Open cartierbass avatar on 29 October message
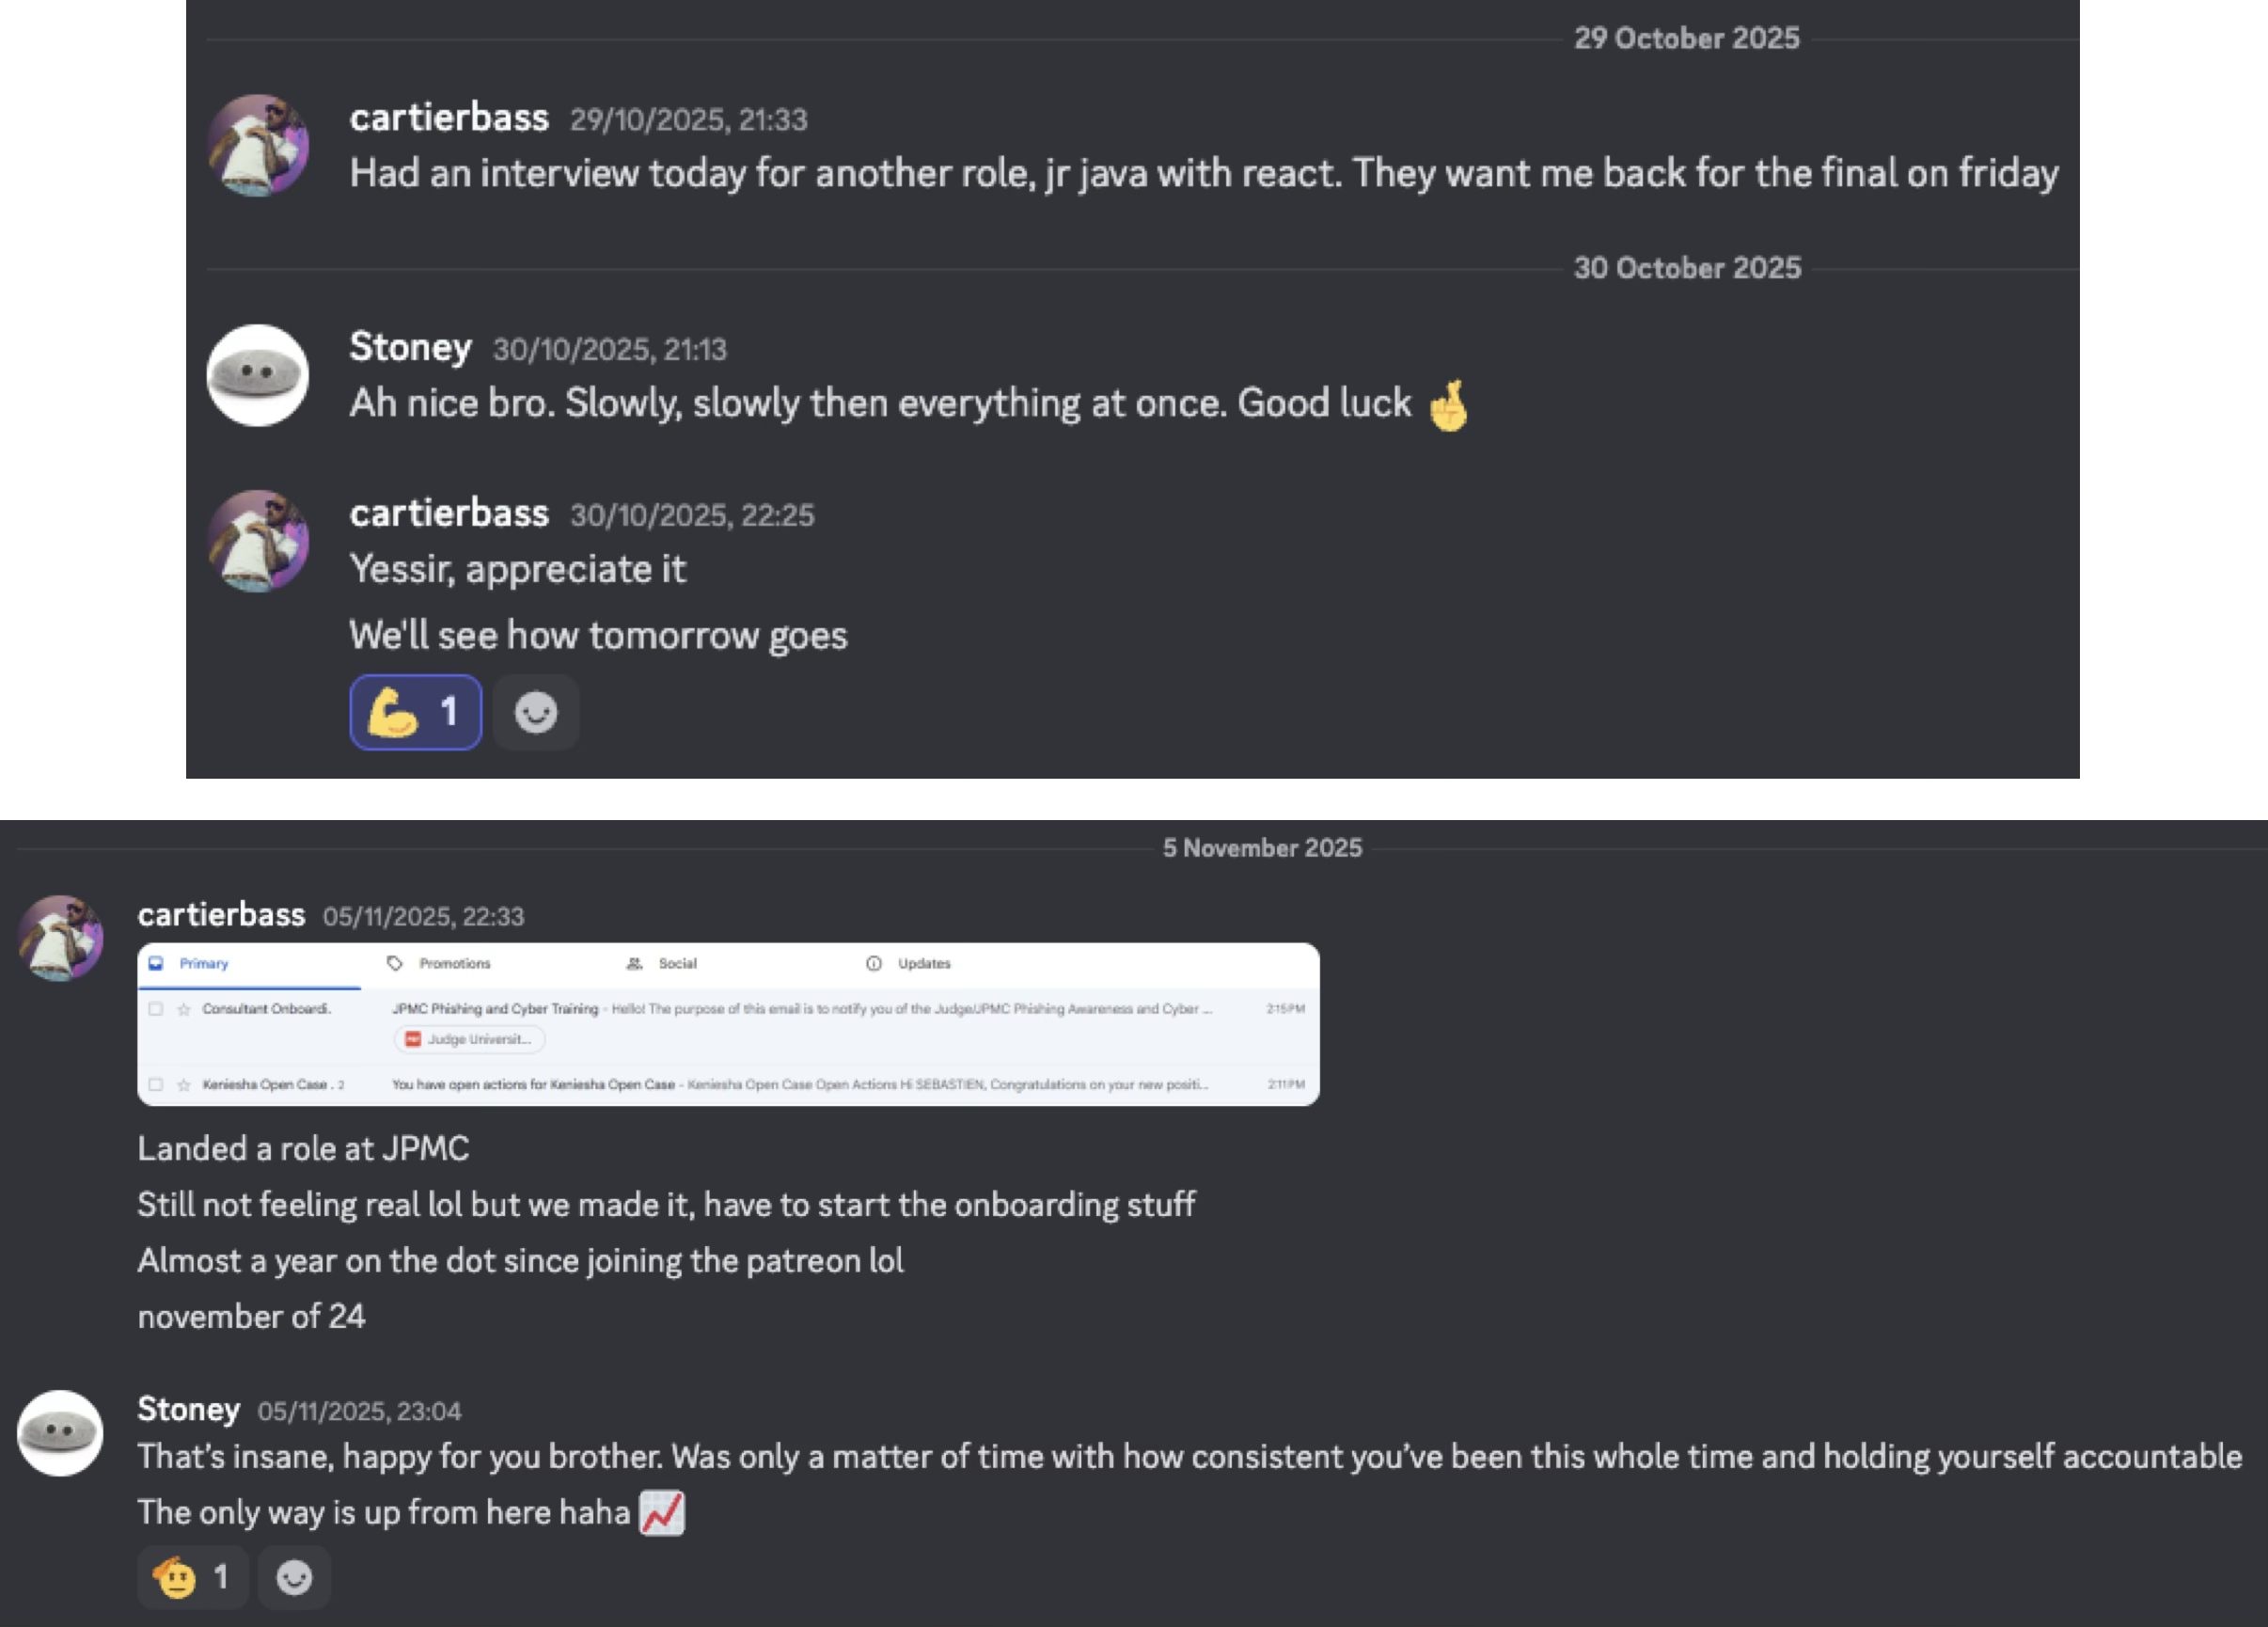Viewport: 2268px width, 1627px height. pos(258,145)
